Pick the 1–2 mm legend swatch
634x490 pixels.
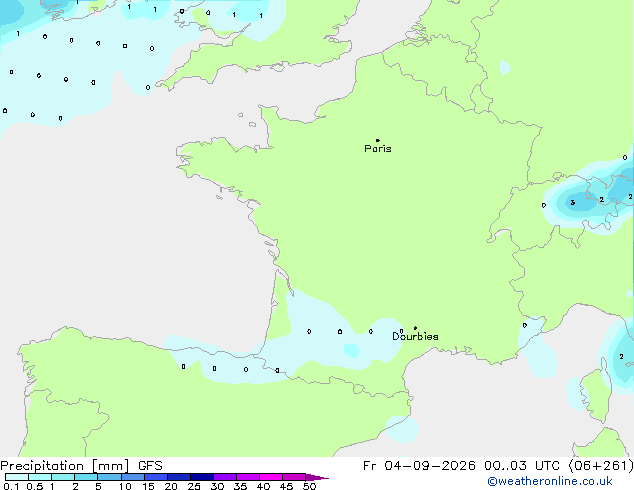[x=63, y=477]
